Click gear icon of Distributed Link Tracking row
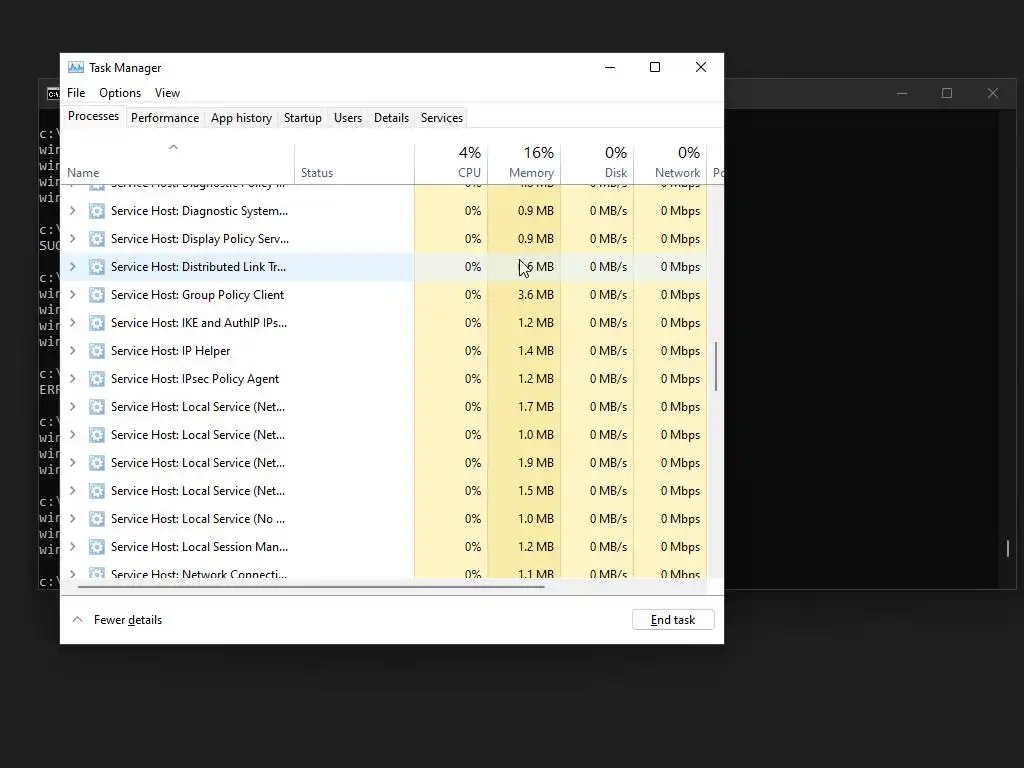This screenshot has height=768, width=1024. pos(97,267)
